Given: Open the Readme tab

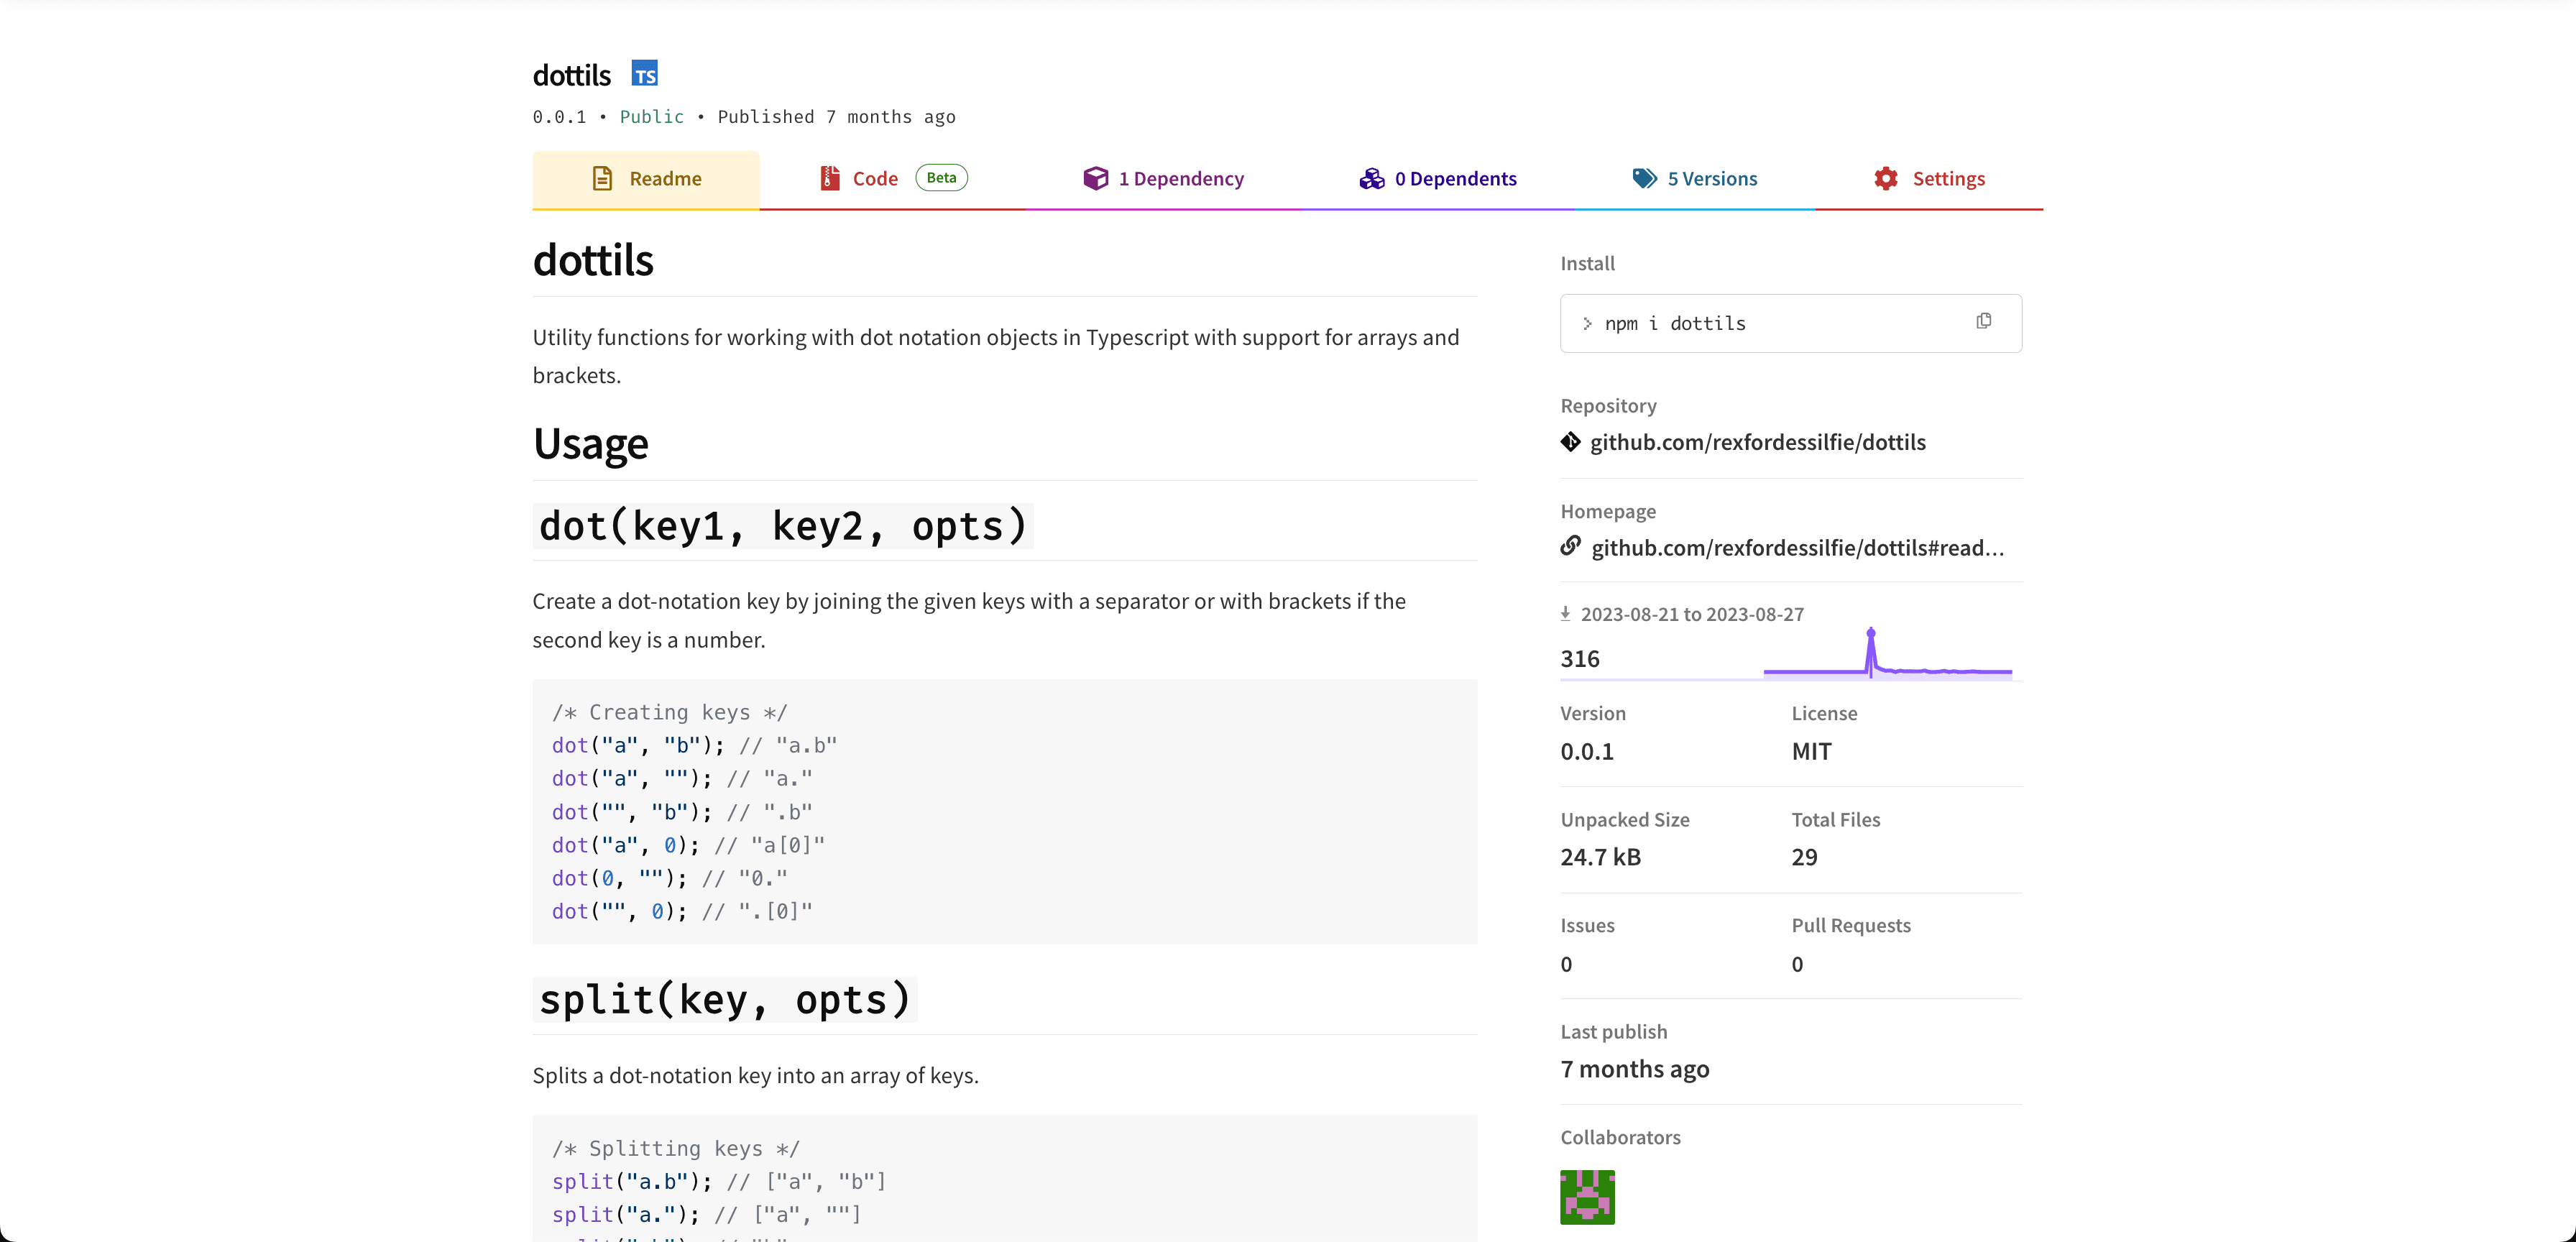Looking at the screenshot, I should [646, 180].
